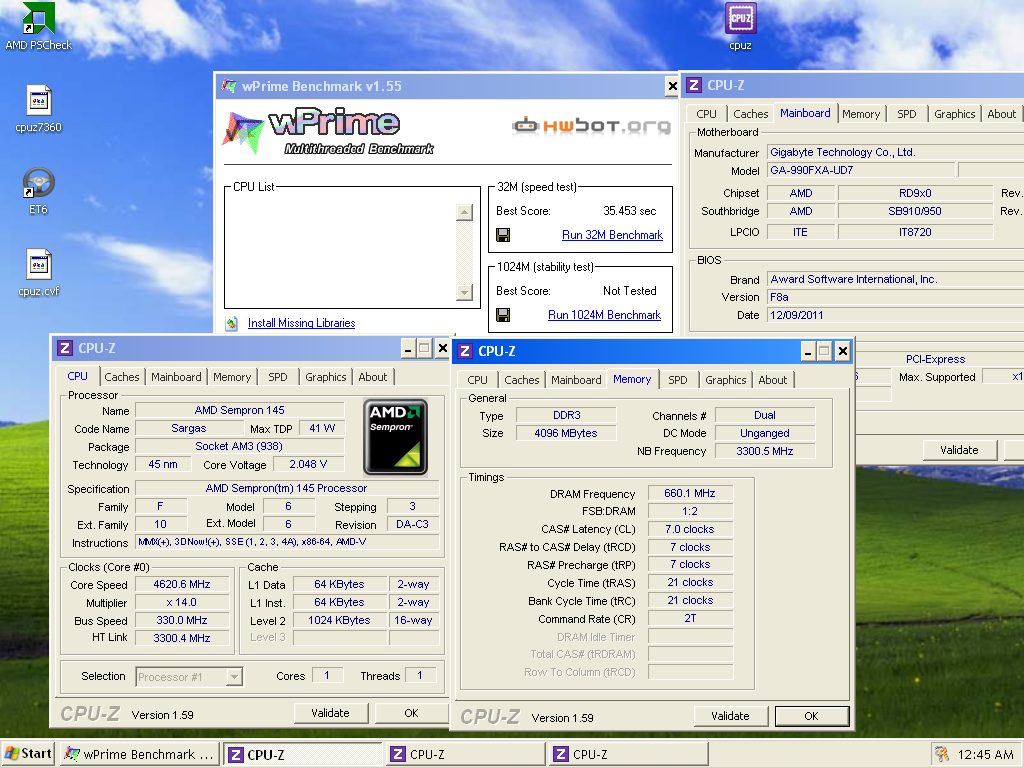Click the Model field GA-990FXA-UD7
This screenshot has width=1024, height=768.
click(x=861, y=170)
